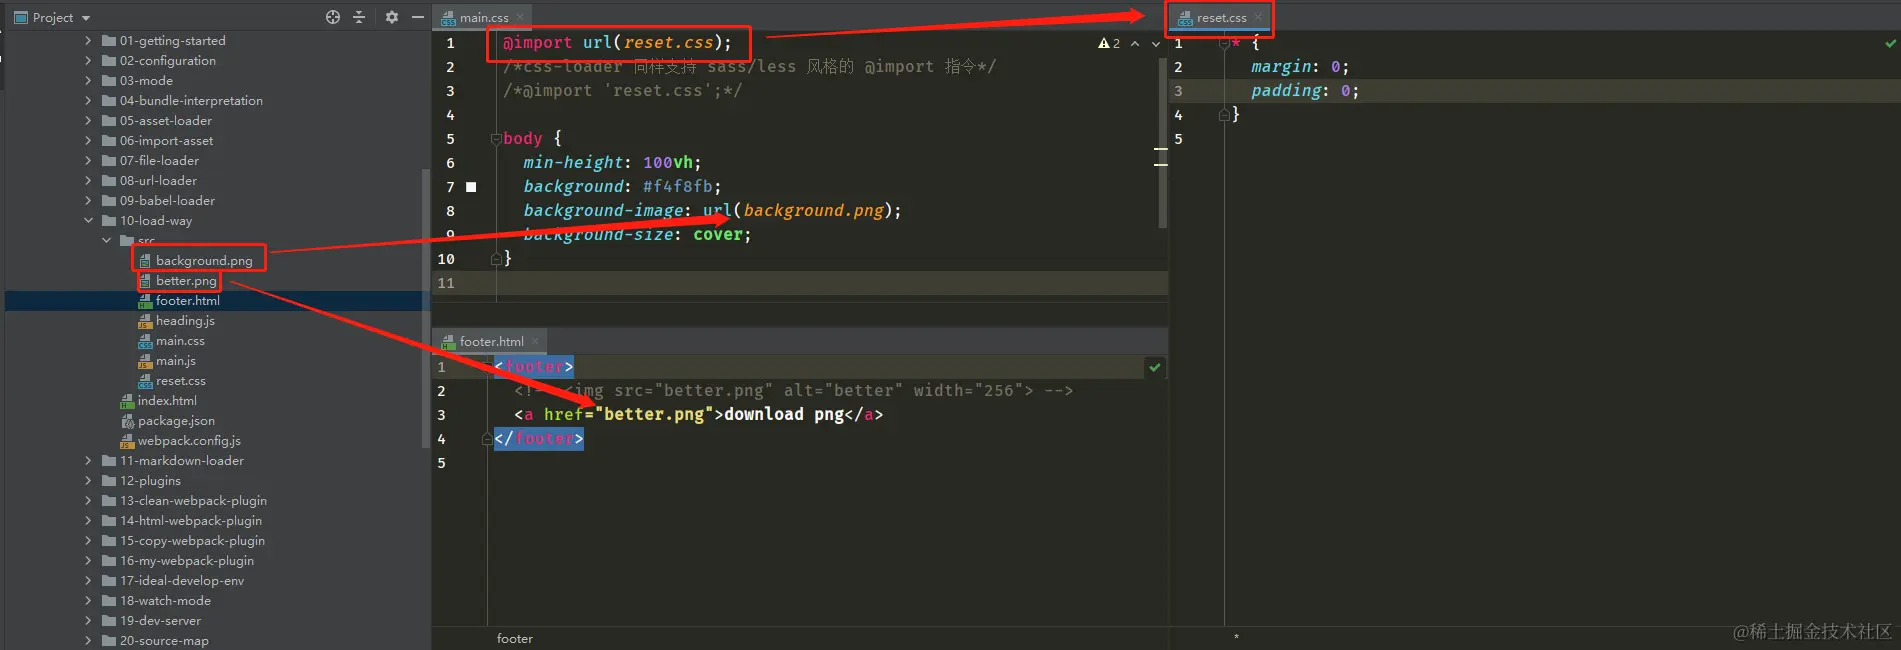
Task: Go to next highlighted error arrow
Action: pyautogui.click(x=1156, y=43)
